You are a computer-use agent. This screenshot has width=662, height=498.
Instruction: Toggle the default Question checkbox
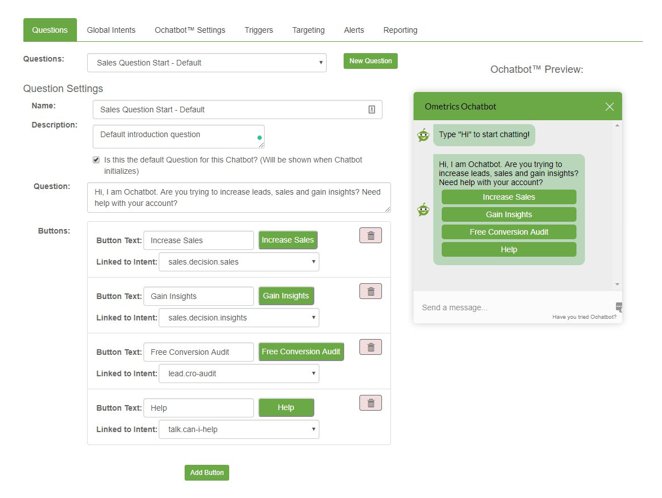tap(96, 160)
